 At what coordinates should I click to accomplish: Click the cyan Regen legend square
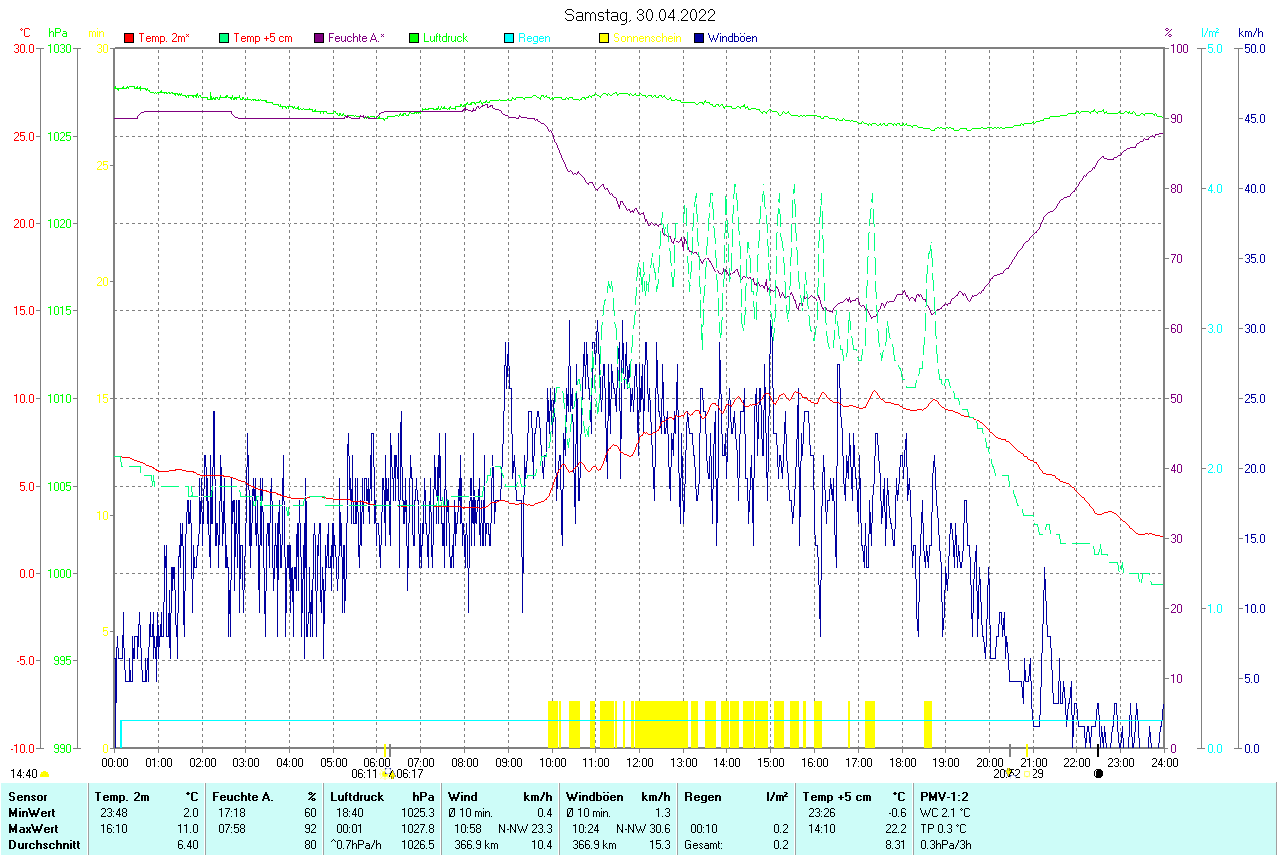tap(509, 38)
